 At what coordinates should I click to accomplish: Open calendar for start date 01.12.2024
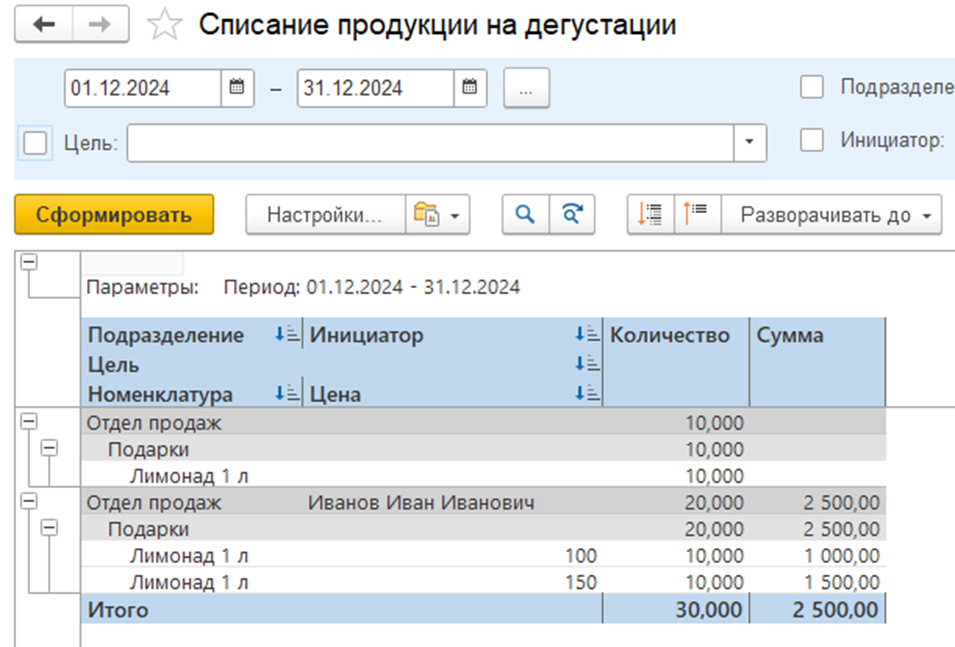pos(236,88)
